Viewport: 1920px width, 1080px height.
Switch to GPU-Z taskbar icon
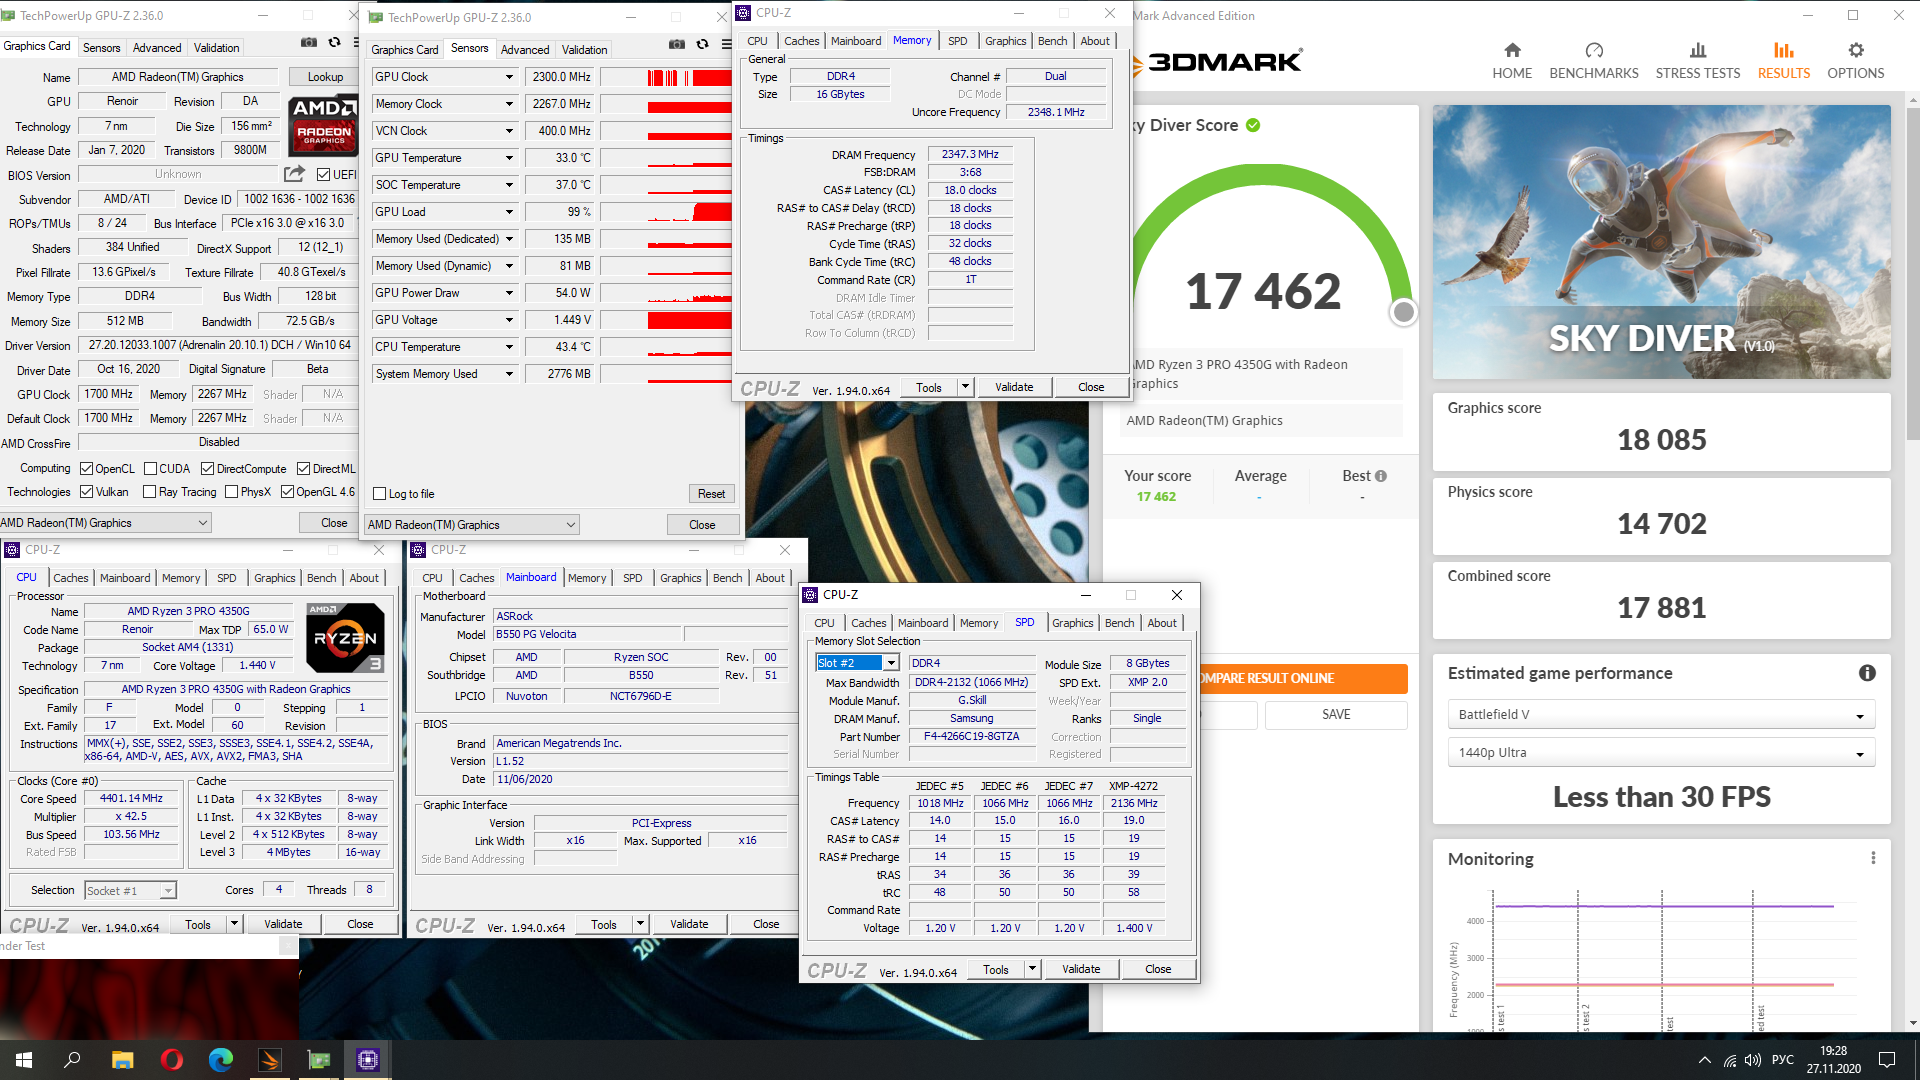pyautogui.click(x=319, y=1060)
